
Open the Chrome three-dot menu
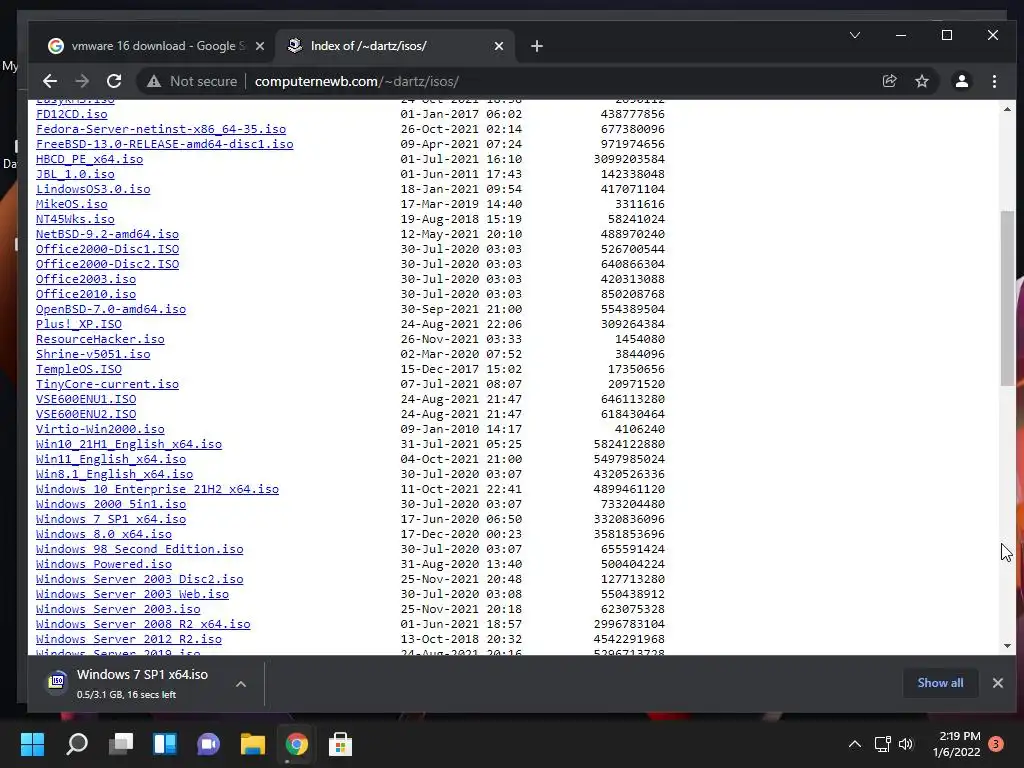point(994,81)
